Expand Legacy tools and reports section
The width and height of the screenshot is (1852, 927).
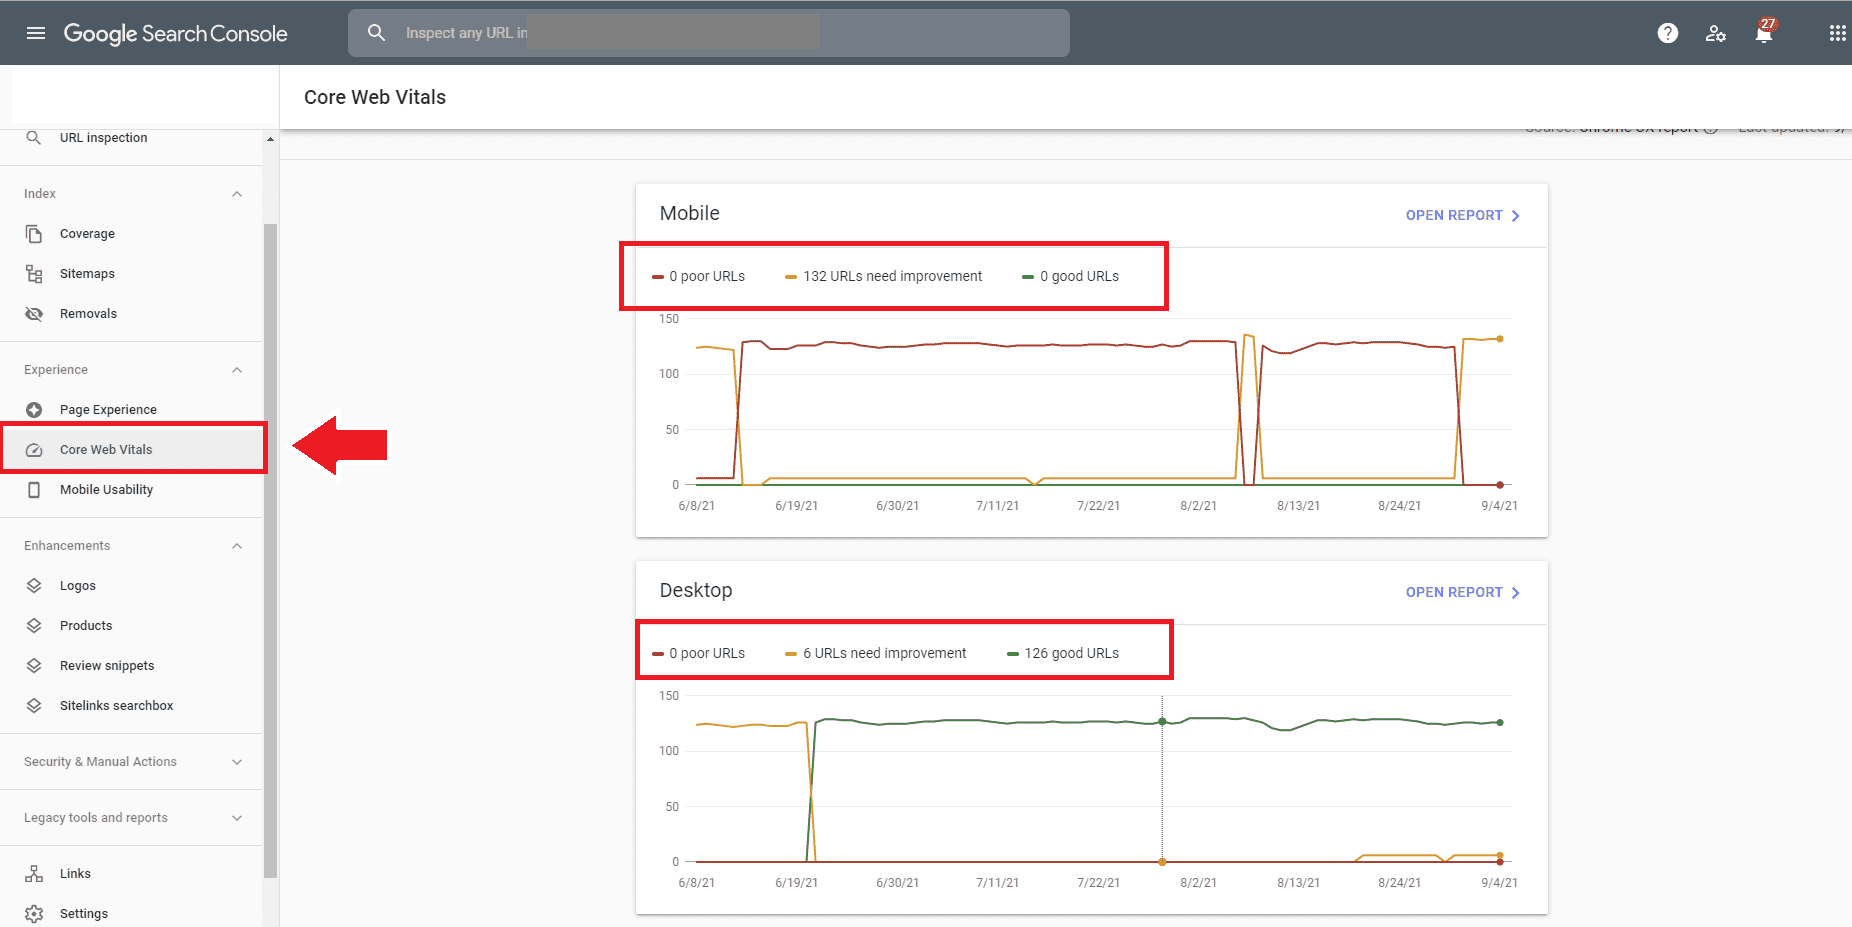(237, 818)
